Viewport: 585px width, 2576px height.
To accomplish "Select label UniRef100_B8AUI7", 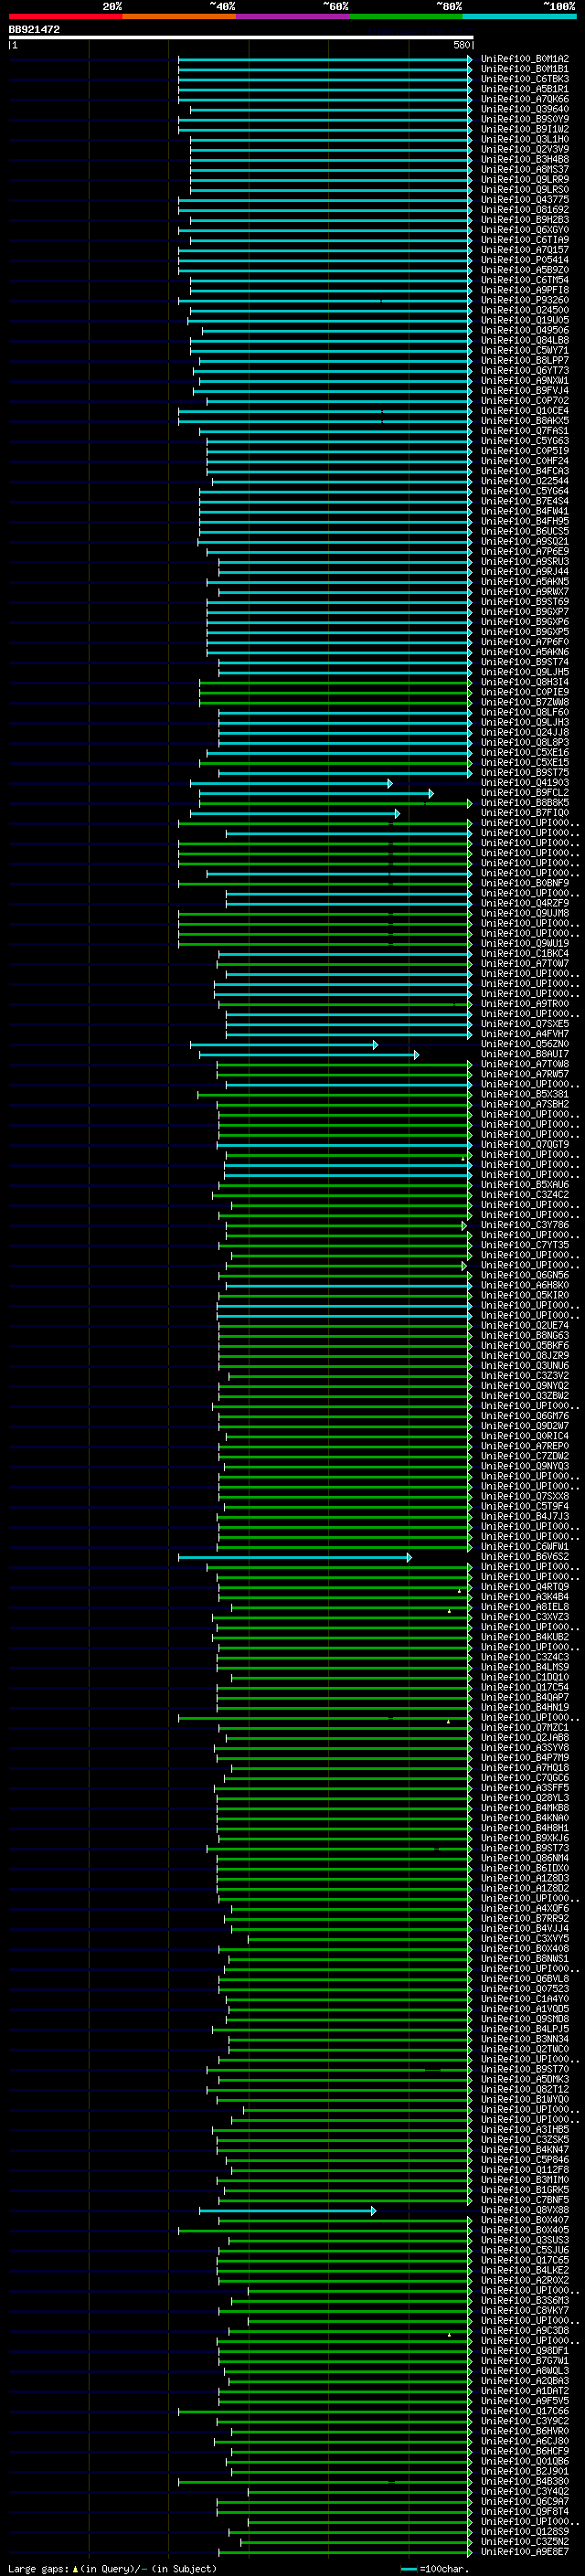I will [x=524, y=1054].
